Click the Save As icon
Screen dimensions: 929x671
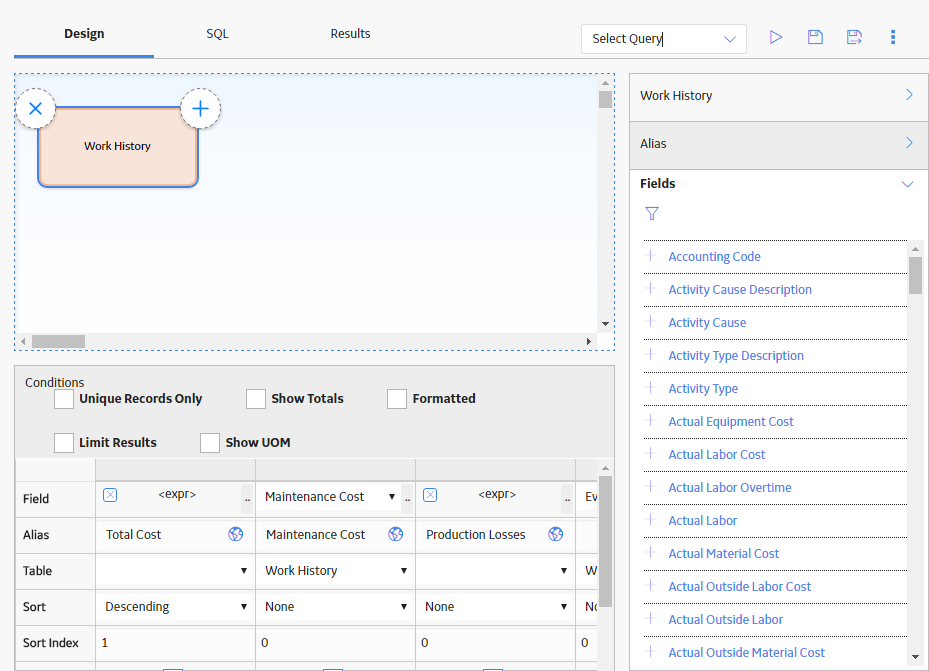click(854, 37)
